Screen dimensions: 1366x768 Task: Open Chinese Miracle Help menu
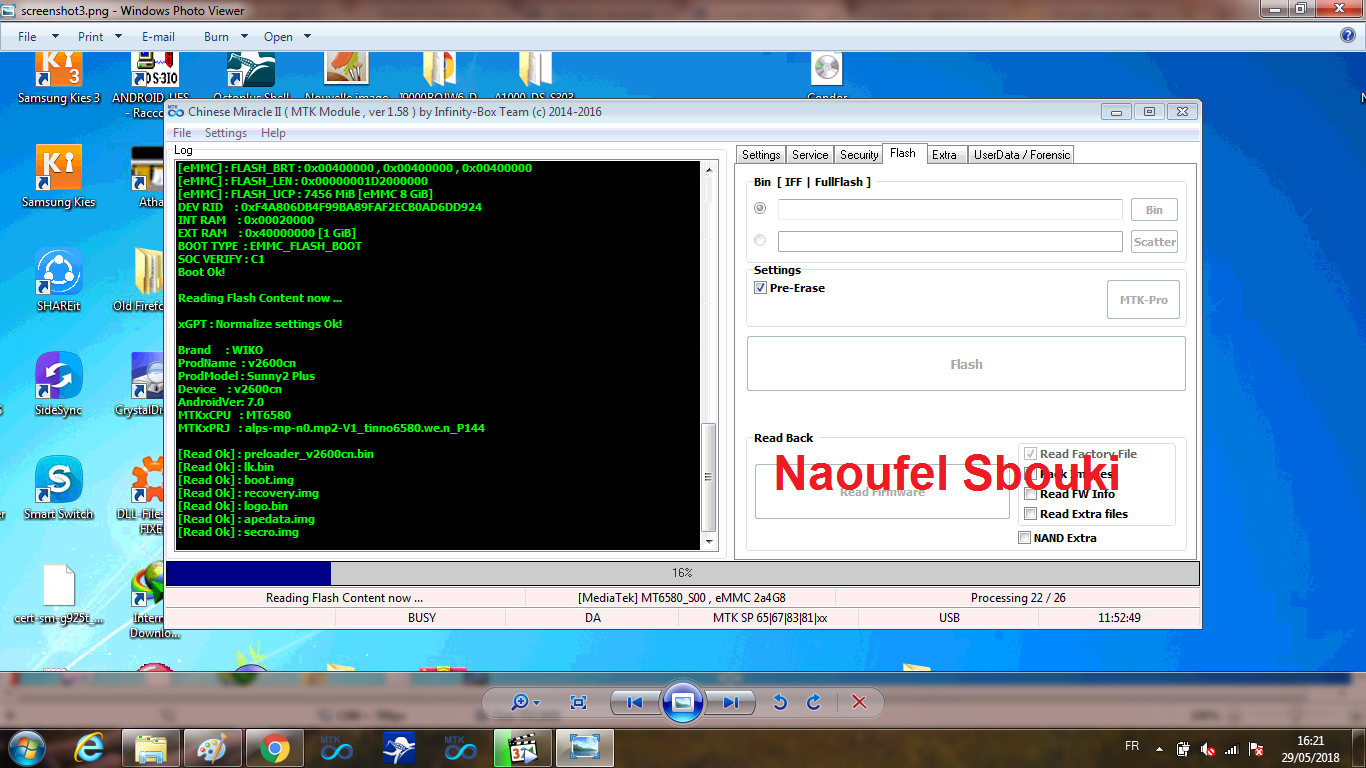273,133
